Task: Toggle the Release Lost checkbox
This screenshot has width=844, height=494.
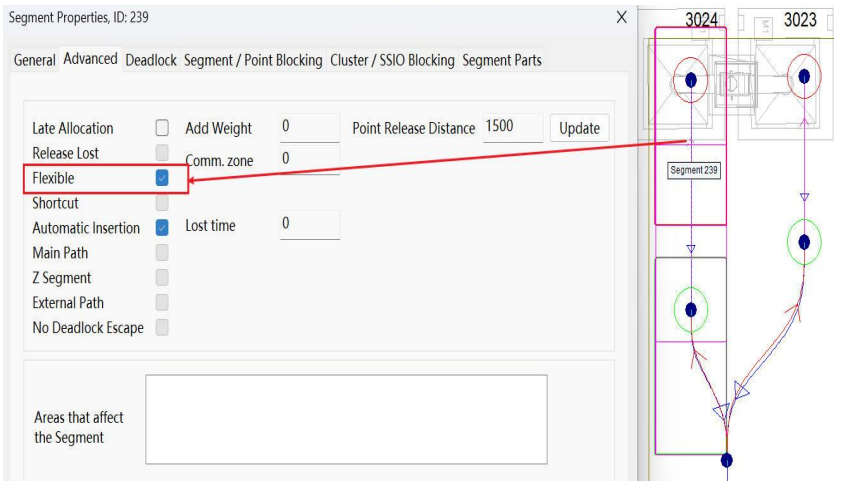Action: click(162, 153)
